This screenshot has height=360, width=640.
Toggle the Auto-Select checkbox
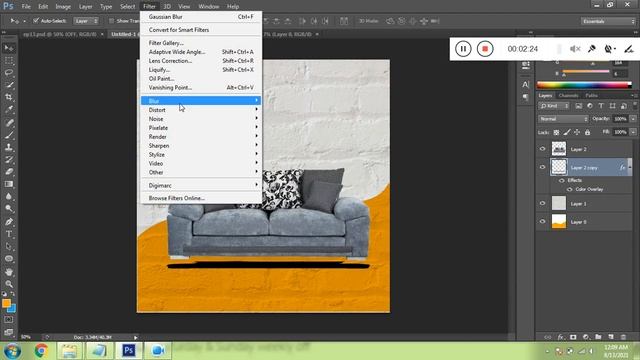(36, 20)
